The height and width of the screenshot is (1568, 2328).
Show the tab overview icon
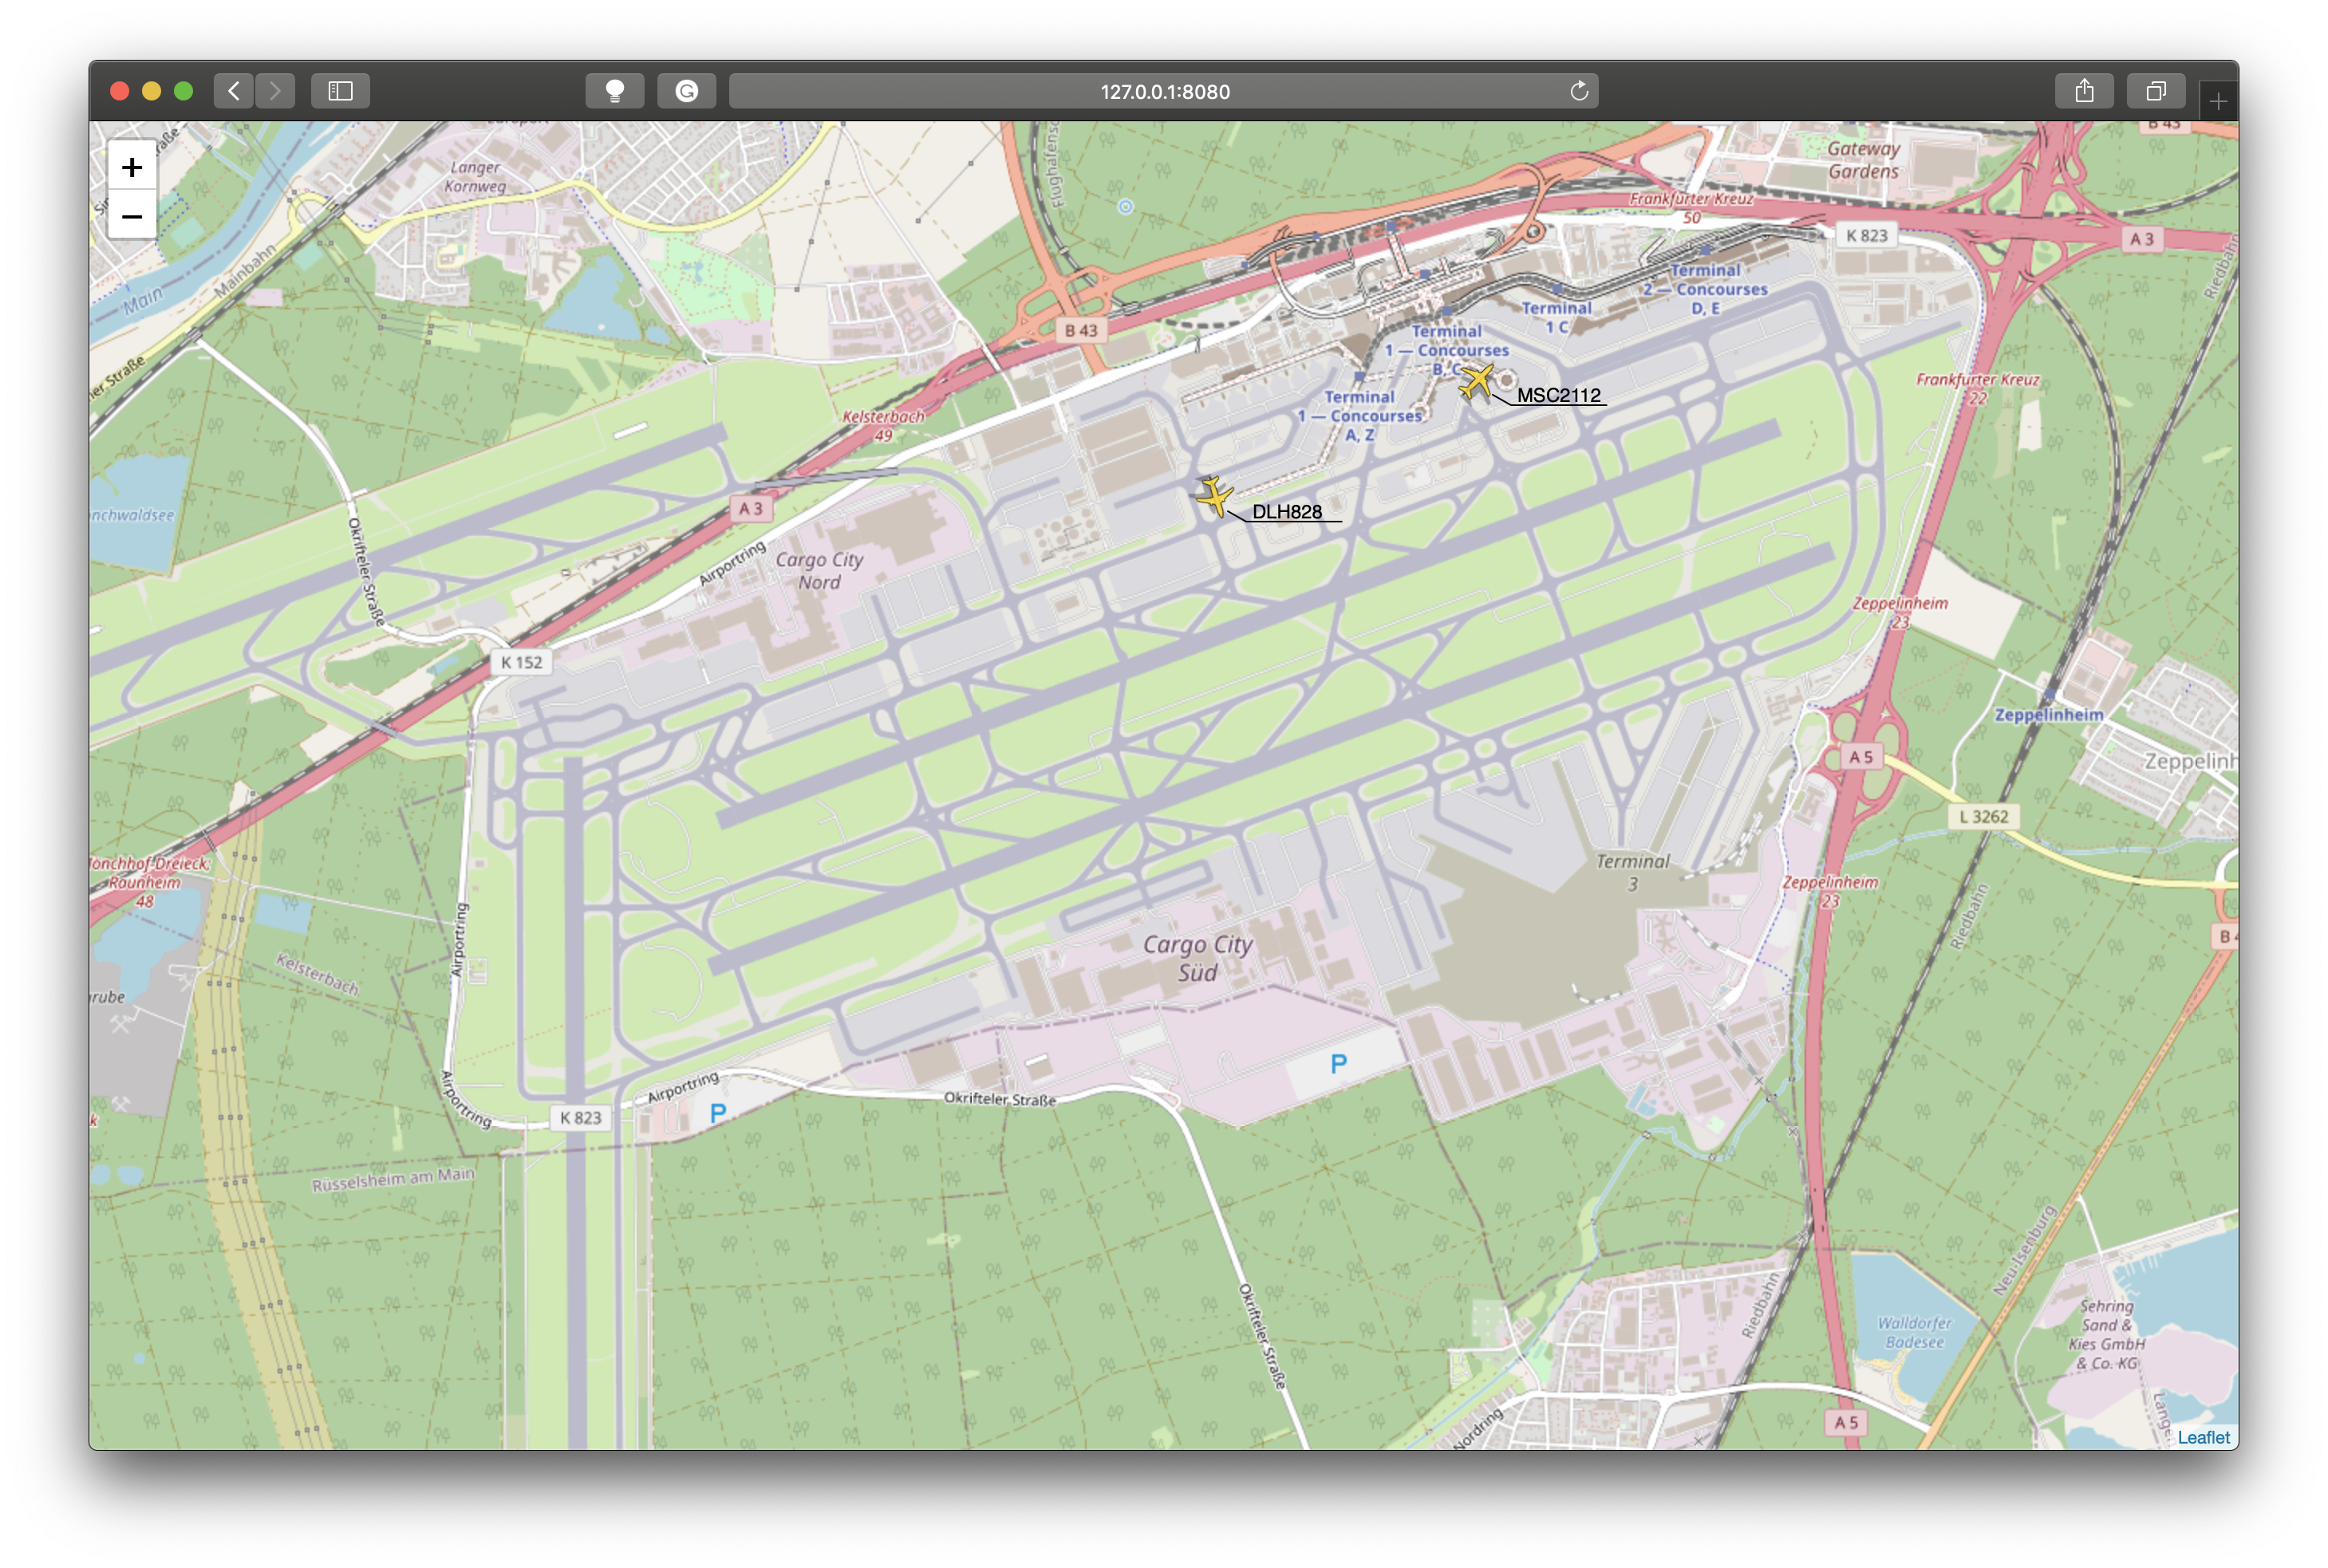point(2155,91)
